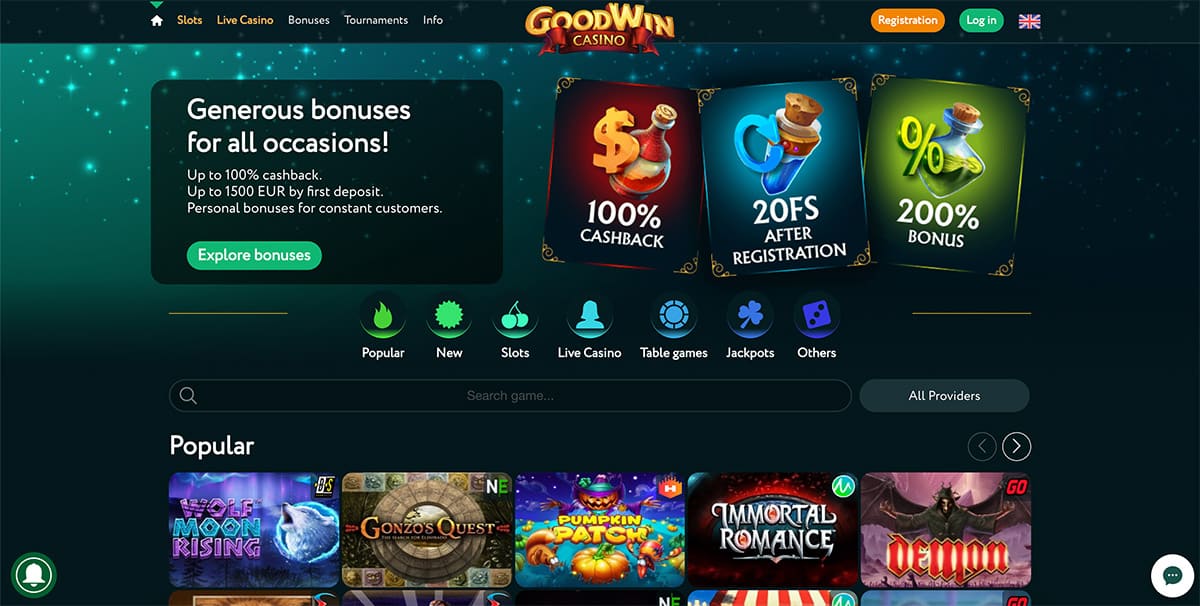Screen dimensions: 1200x606
Task: Focus the Search game input field
Action: pos(510,396)
